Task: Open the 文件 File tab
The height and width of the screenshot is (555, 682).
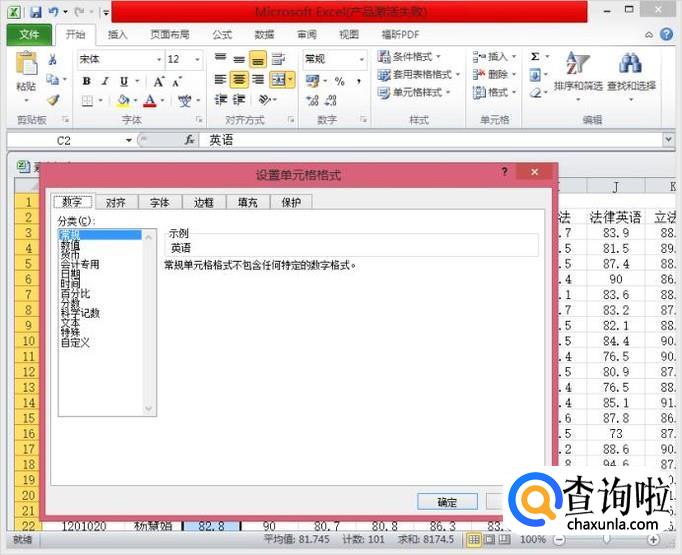Action: (x=29, y=34)
